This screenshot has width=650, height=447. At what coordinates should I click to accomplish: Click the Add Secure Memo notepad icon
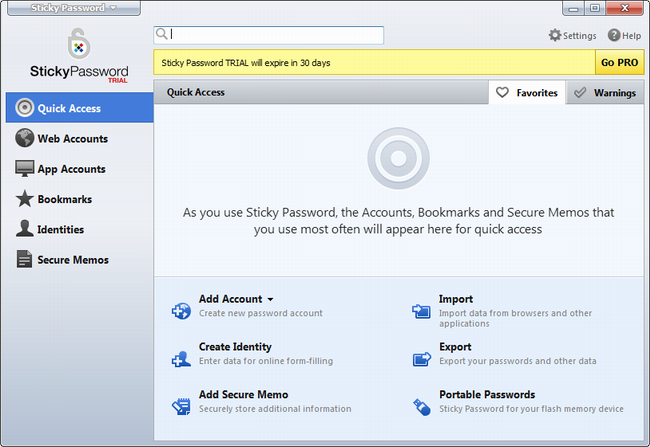181,406
